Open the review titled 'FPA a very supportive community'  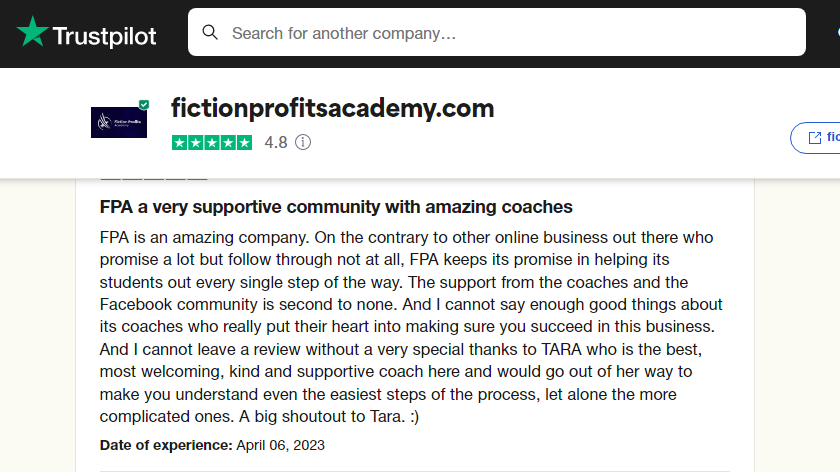(336, 207)
